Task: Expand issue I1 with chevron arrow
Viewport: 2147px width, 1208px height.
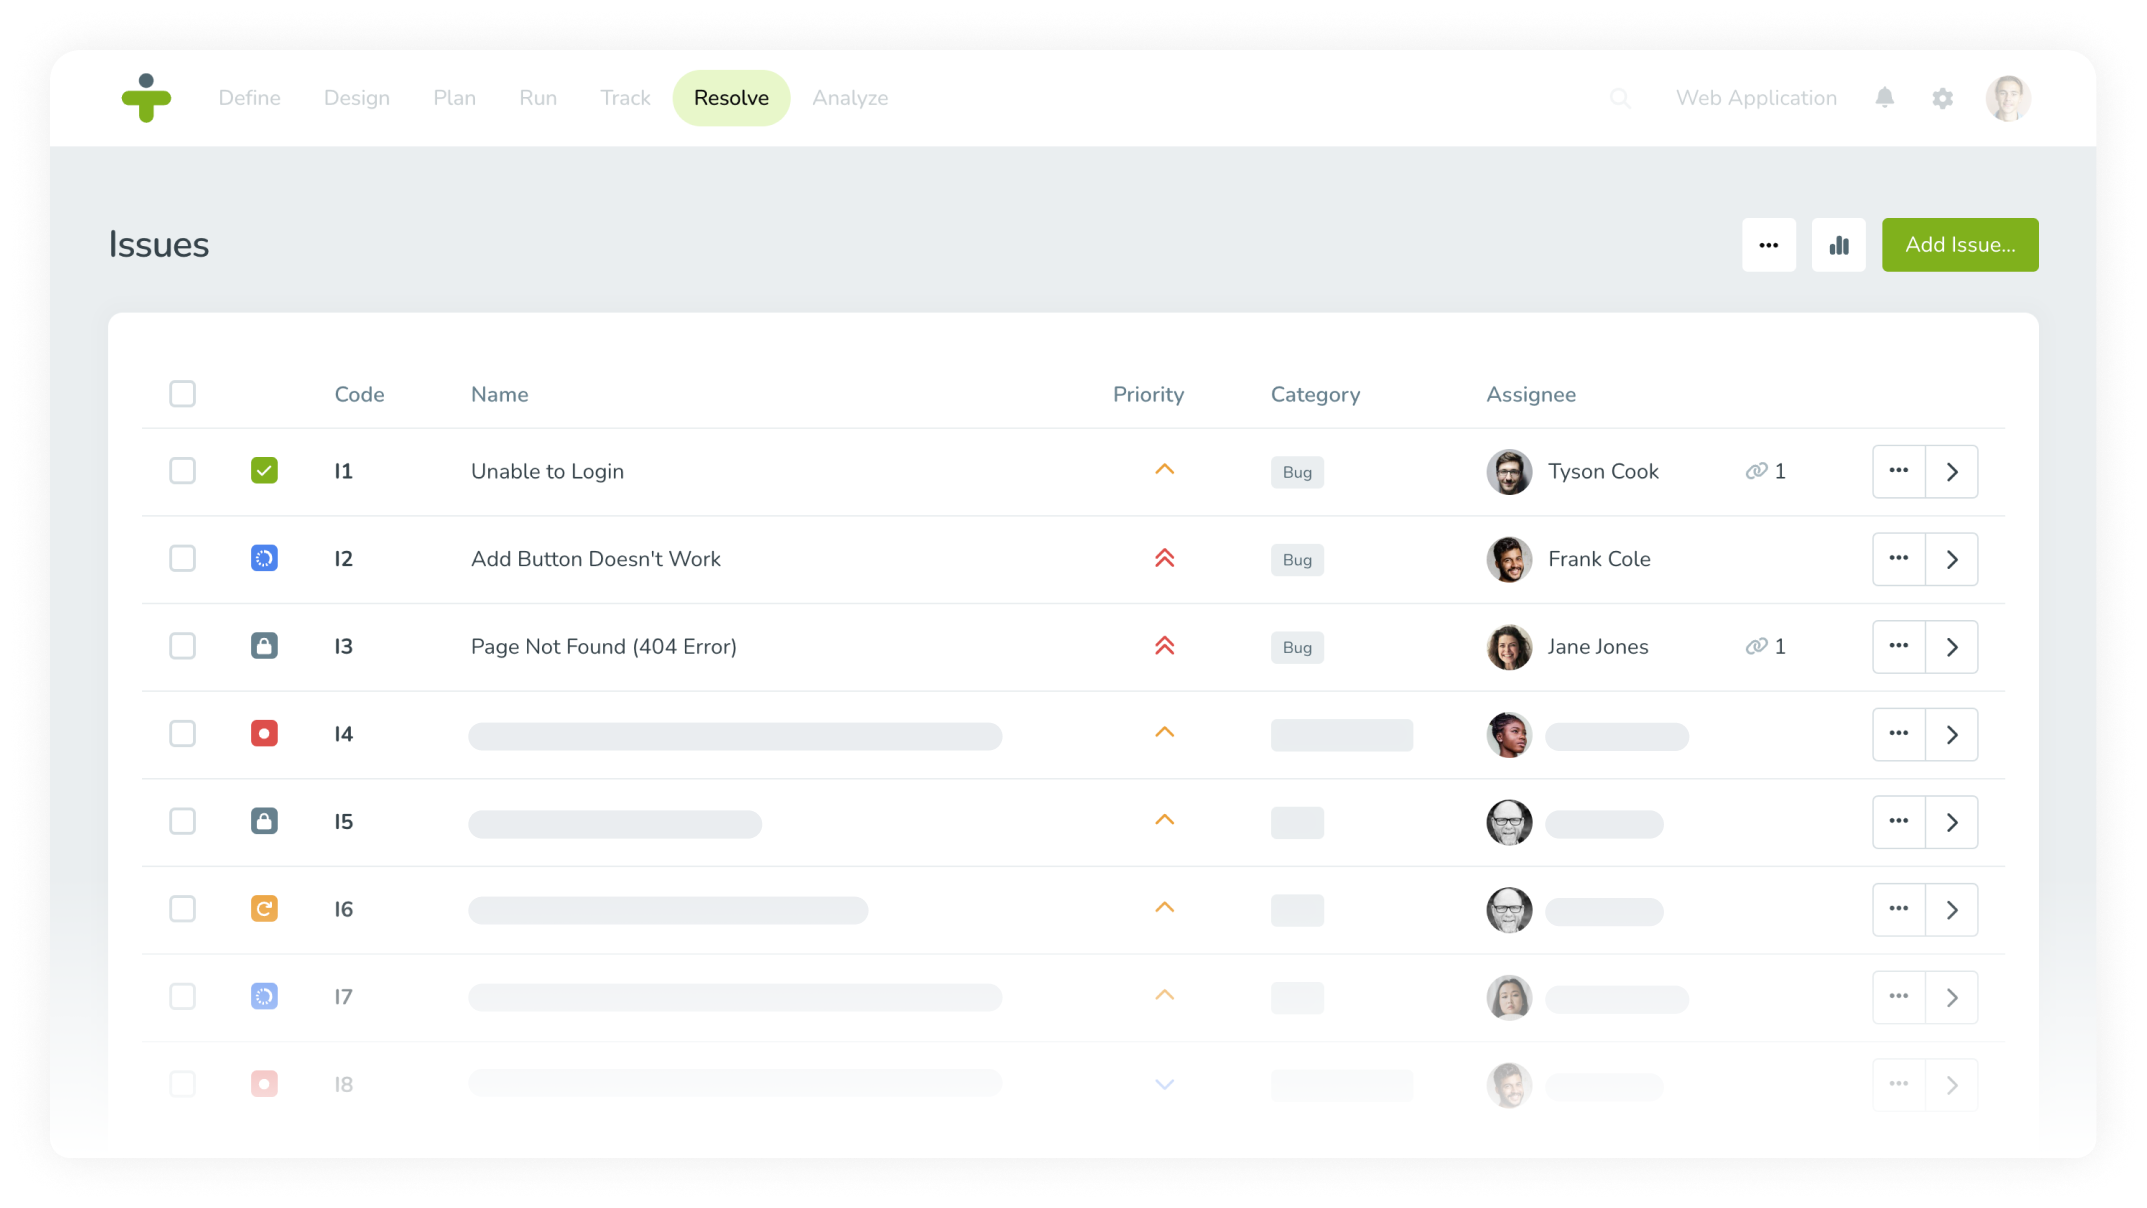Action: coord(1952,471)
